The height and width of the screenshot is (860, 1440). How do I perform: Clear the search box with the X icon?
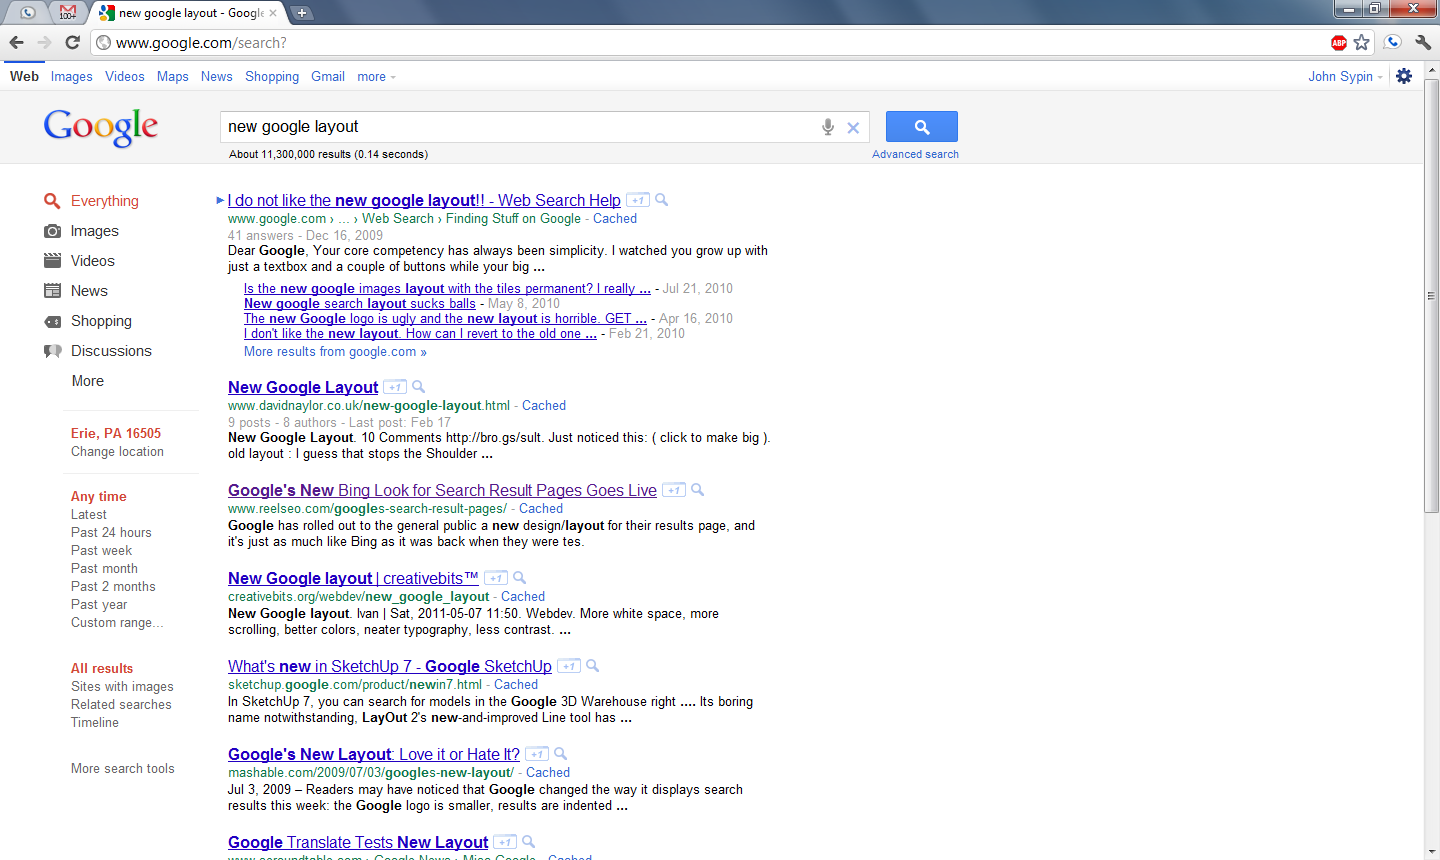coord(853,127)
